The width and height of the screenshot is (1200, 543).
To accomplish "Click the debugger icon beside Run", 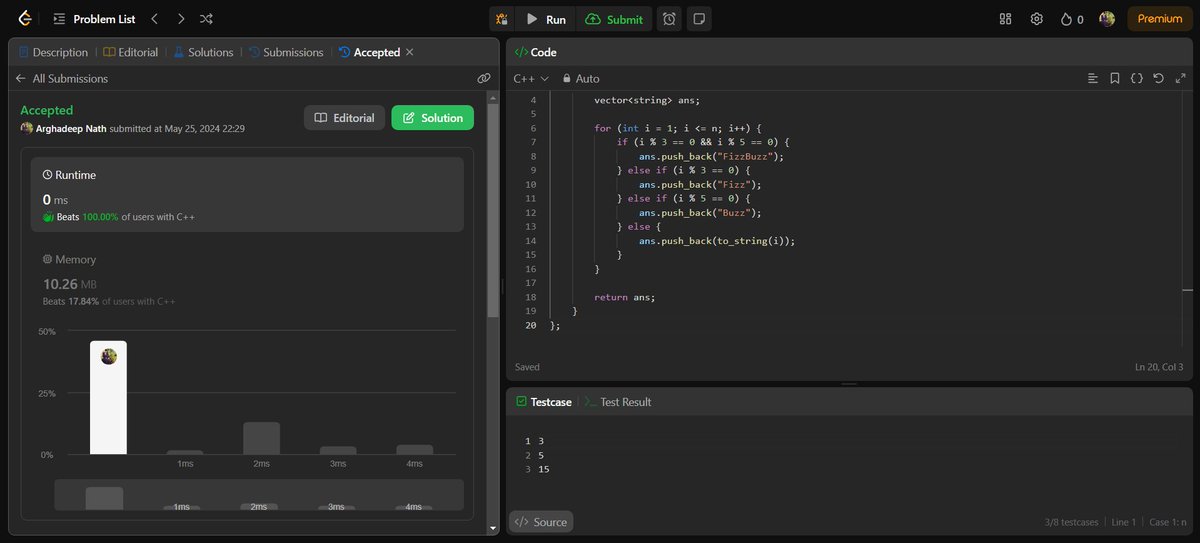I will (502, 19).
